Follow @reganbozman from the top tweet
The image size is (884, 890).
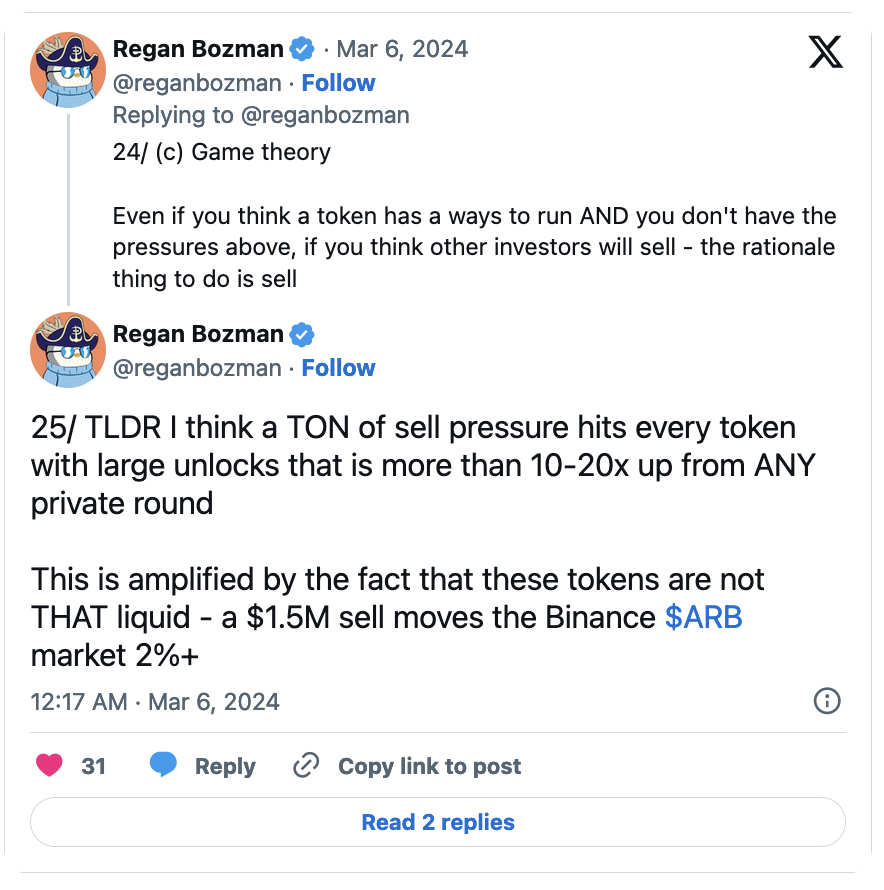[x=338, y=83]
